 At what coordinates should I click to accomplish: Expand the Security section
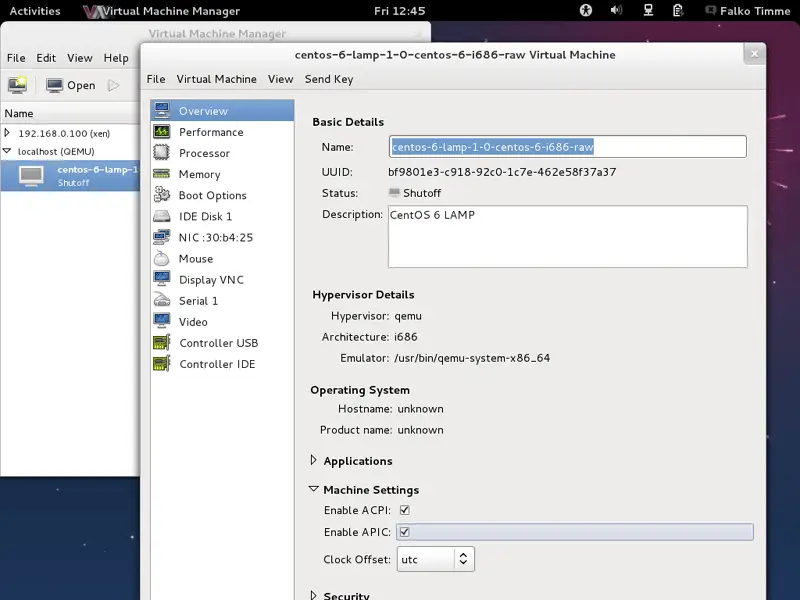point(313,595)
